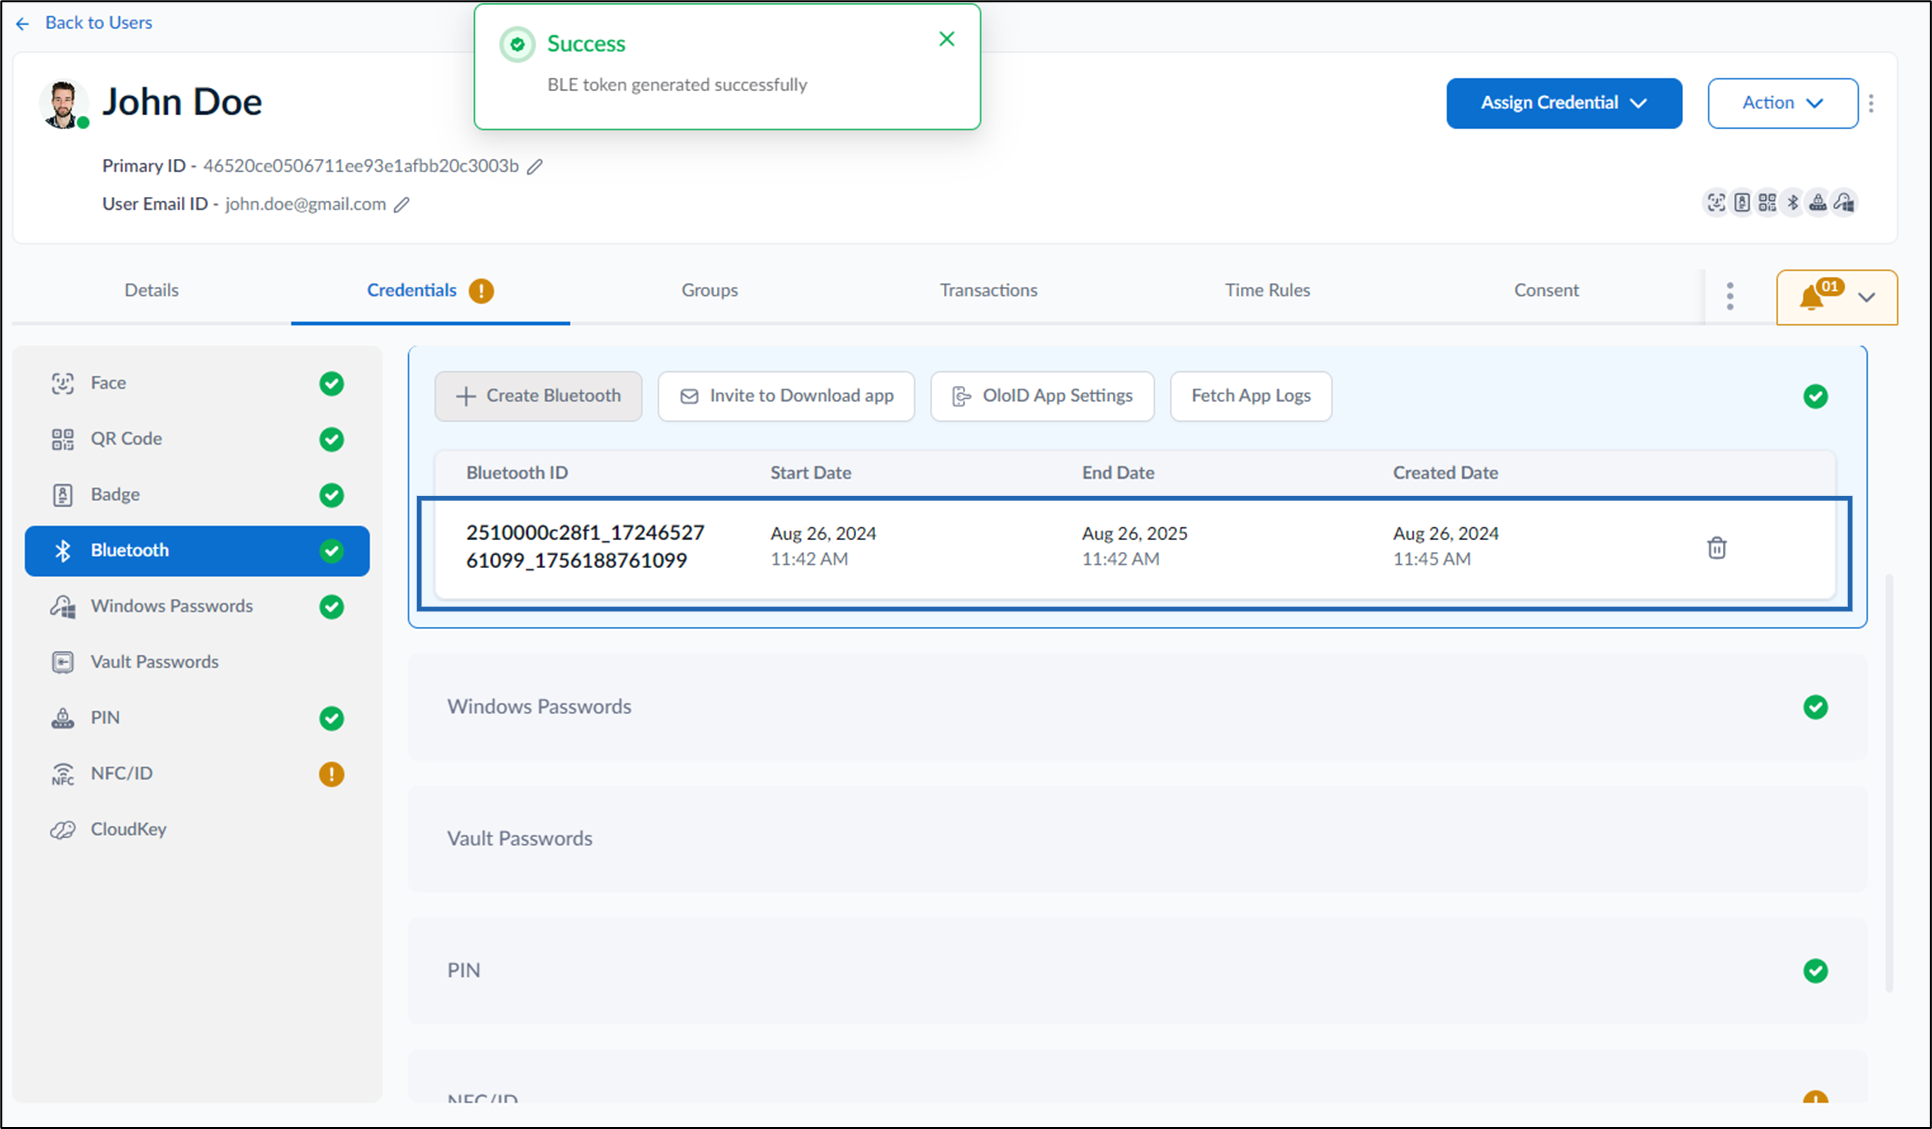Select NFC/ID in the credentials sidebar
The image size is (1932, 1129).
pyautogui.click(x=197, y=774)
